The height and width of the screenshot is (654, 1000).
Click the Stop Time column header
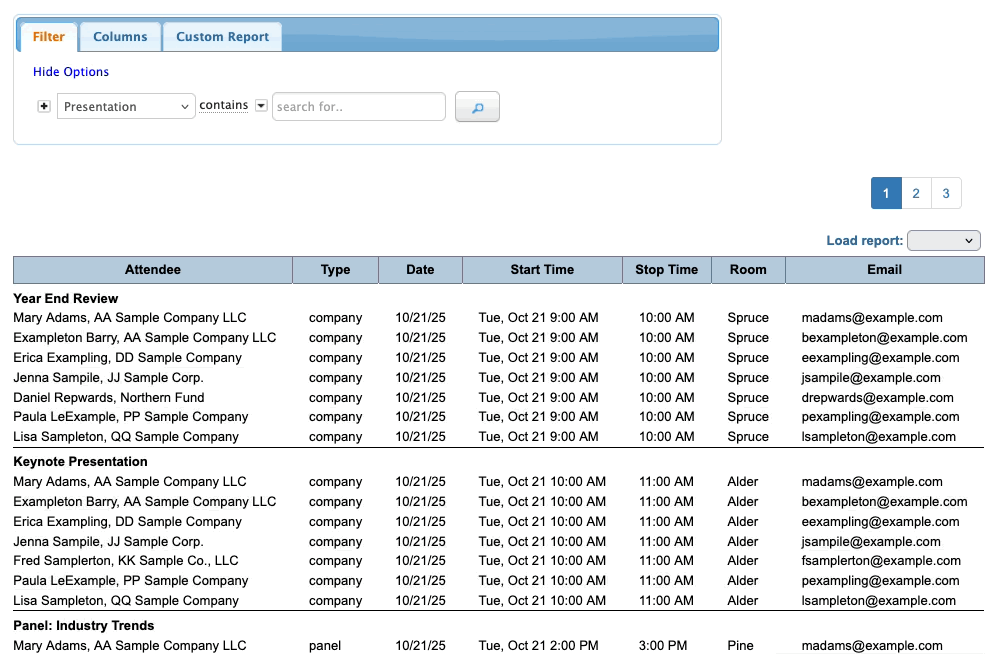coord(666,270)
